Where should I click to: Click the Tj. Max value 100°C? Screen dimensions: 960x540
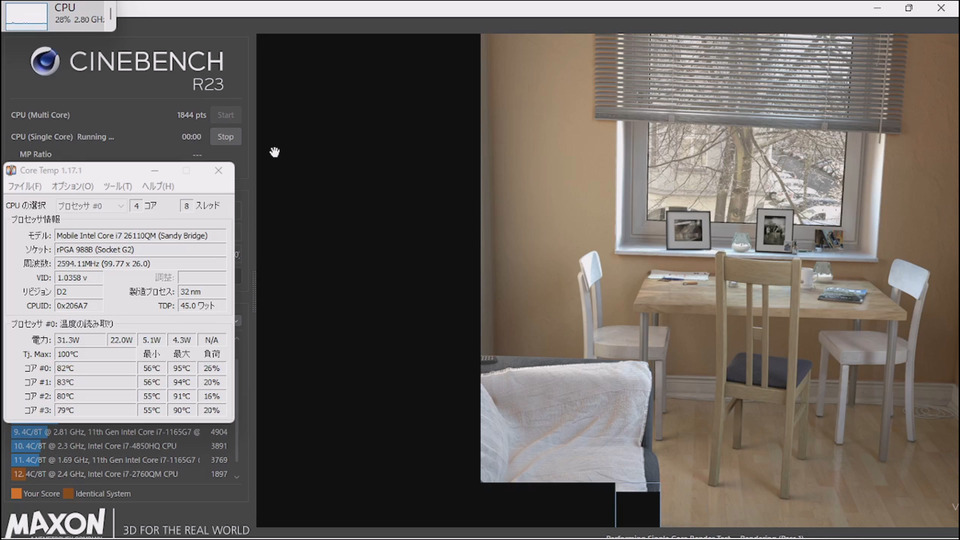pos(95,354)
